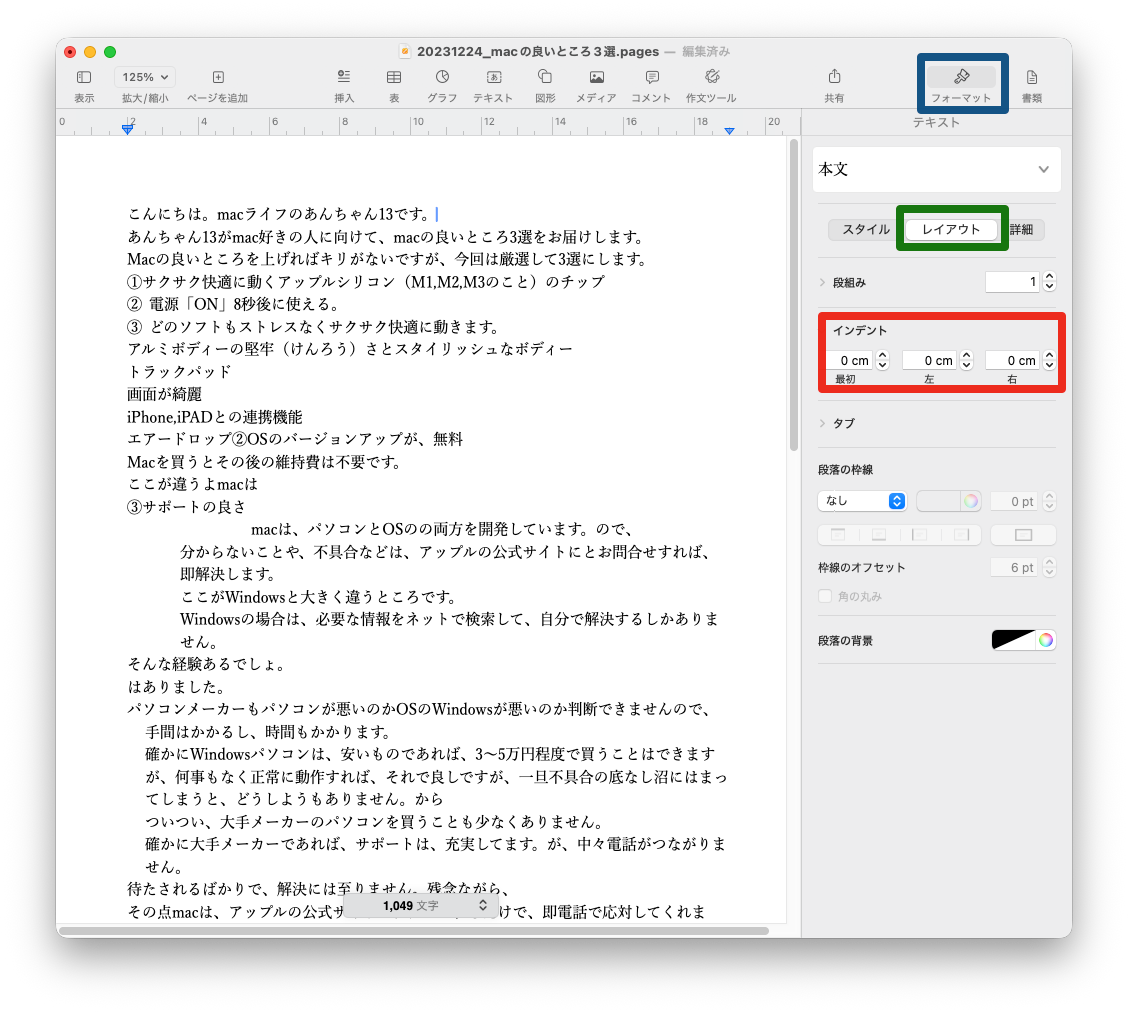Open the 挿入 insert menu icon
Viewport: 1128px width, 1012px height.
pyautogui.click(x=344, y=77)
